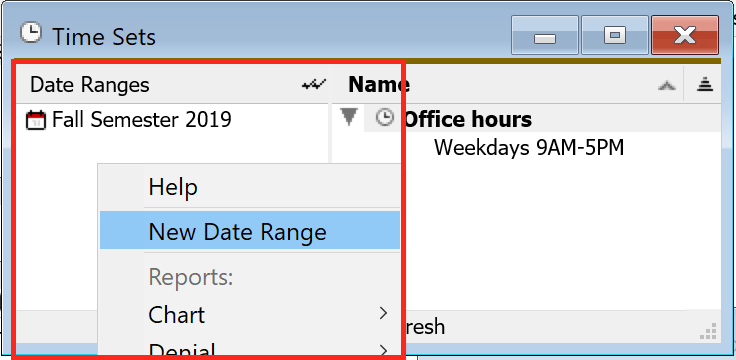Select the Weekdays 9AM-5PM entry
The image size is (736, 360).
pyautogui.click(x=529, y=148)
